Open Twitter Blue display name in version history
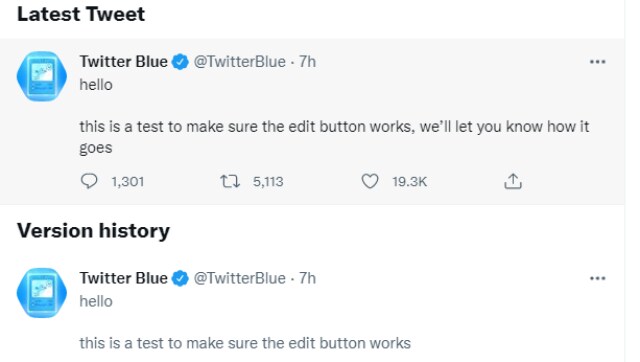This screenshot has width=640, height=362. 123,278
